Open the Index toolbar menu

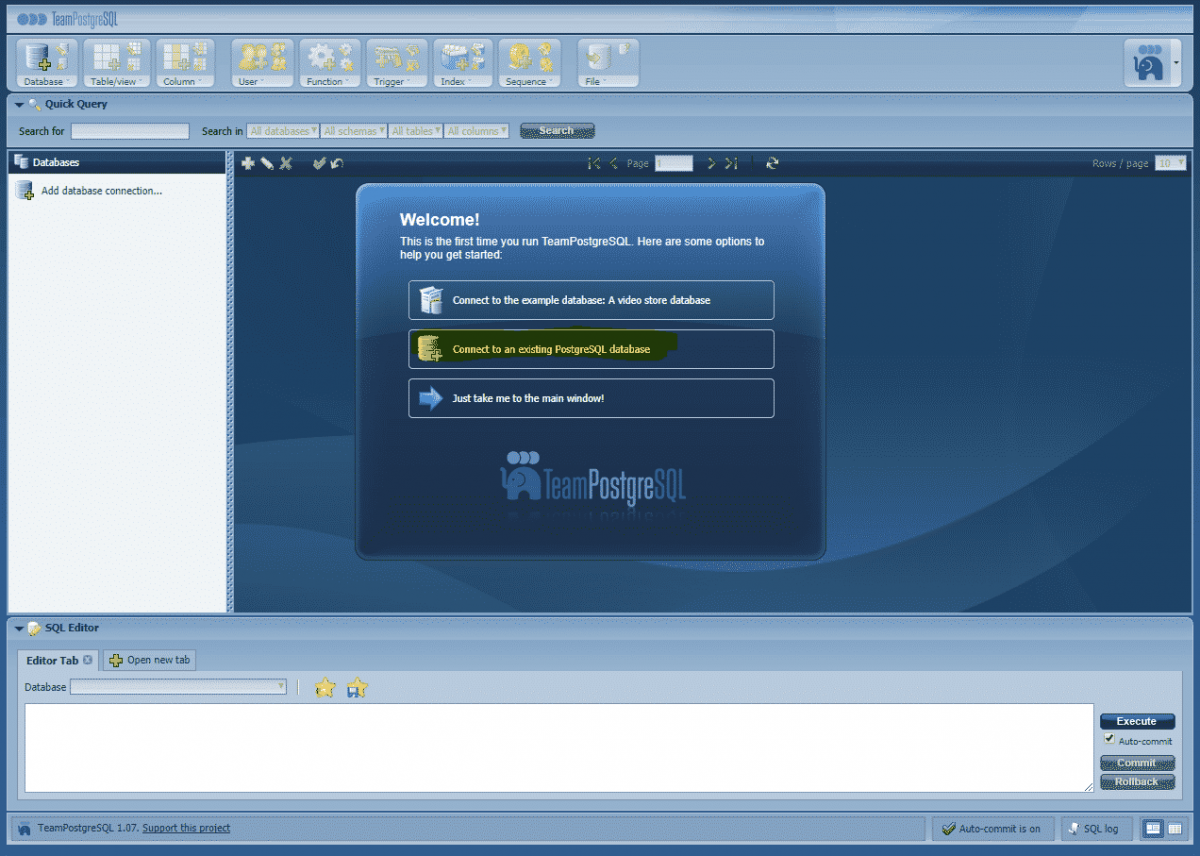pos(463,64)
